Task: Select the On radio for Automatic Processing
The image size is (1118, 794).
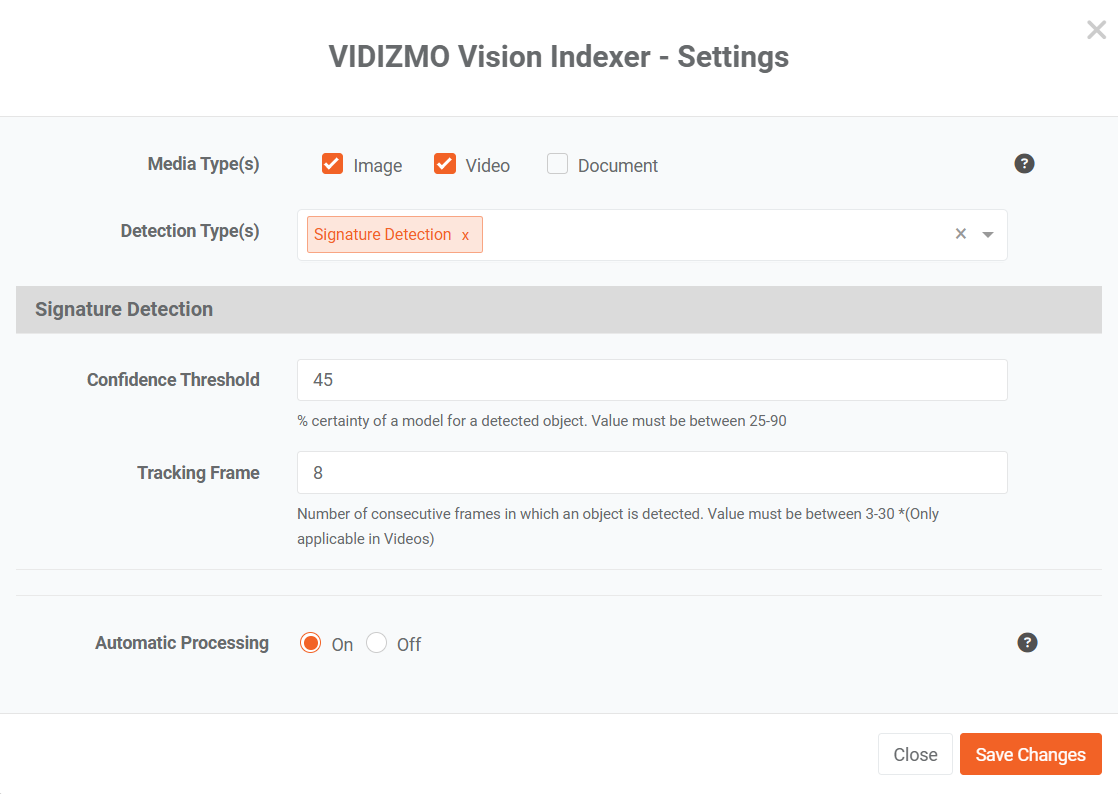Action: tap(310, 643)
